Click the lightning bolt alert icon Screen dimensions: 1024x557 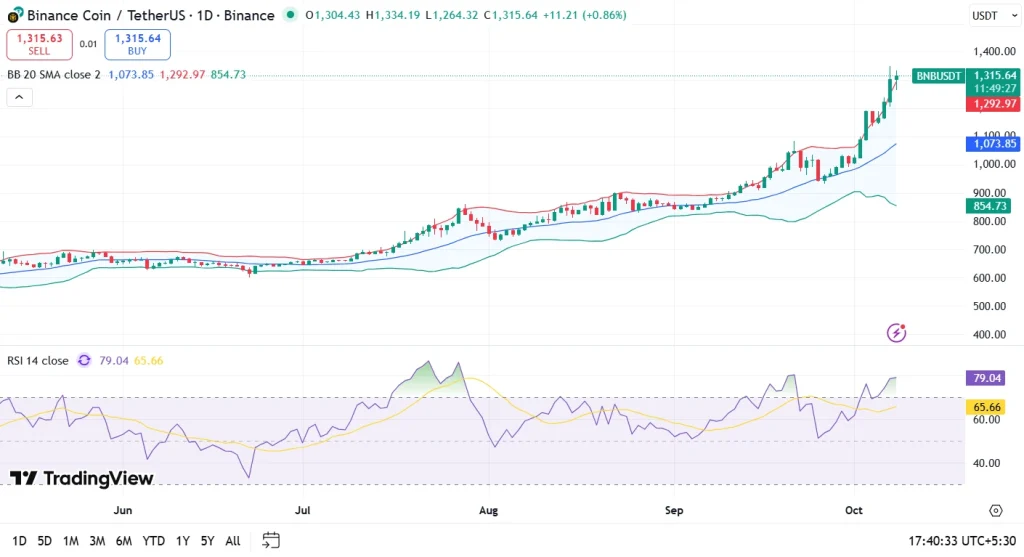point(897,333)
